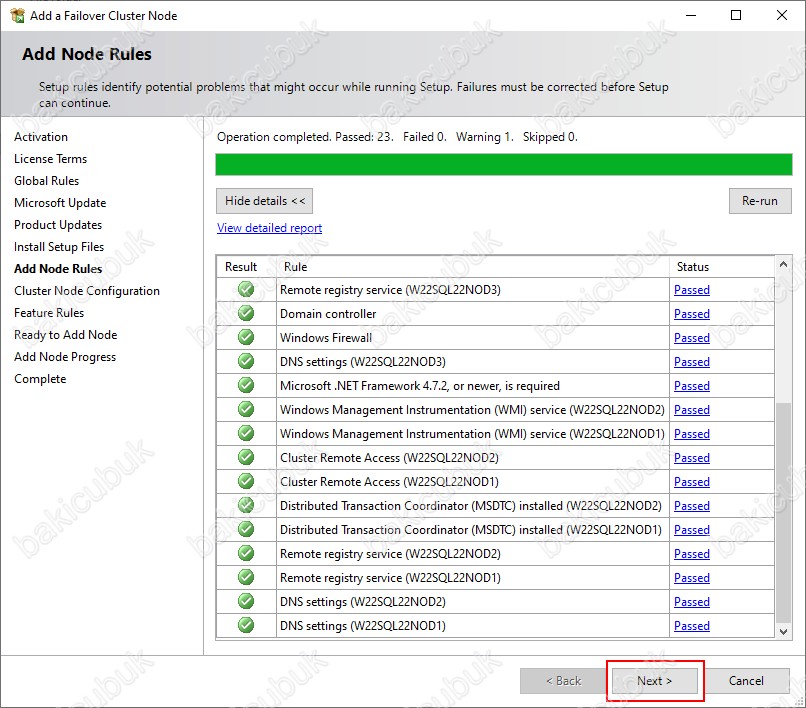806x708 pixels.
Task: Go back with the Back button
Action: (x=563, y=681)
